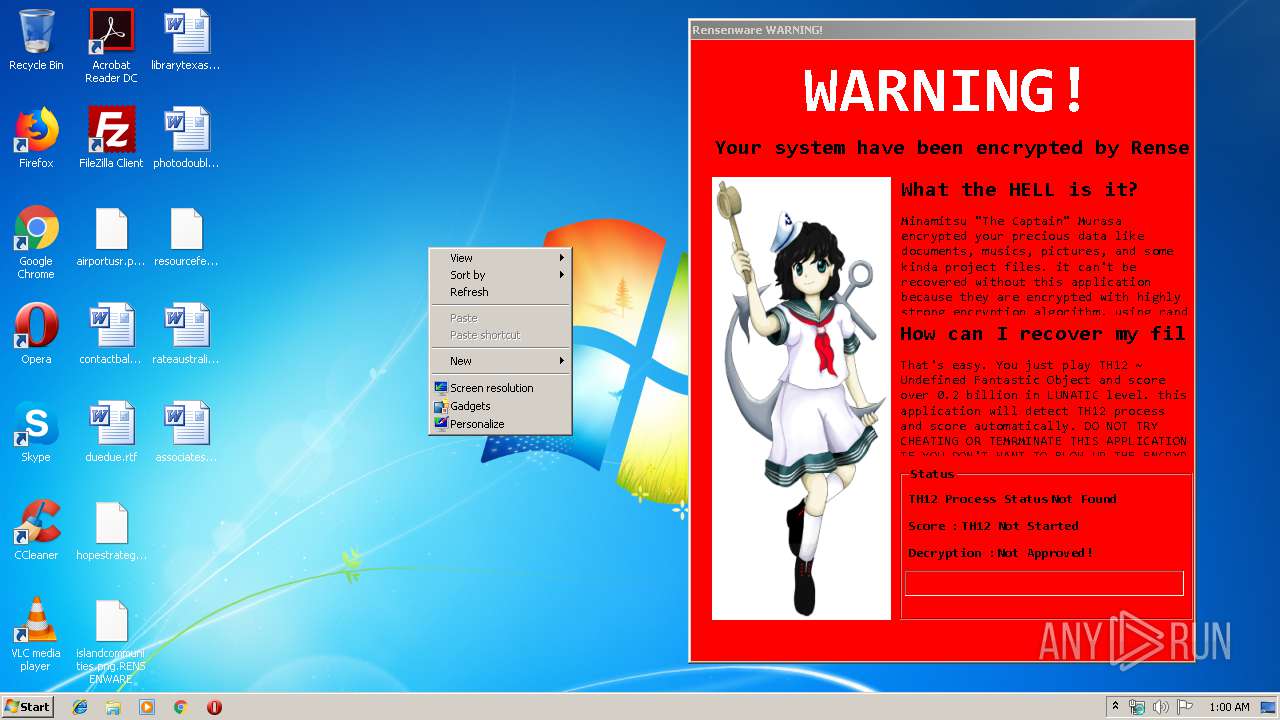The height and width of the screenshot is (720, 1280).
Task: Click 'What the HELL is it?' heading
Action: tap(1019, 189)
